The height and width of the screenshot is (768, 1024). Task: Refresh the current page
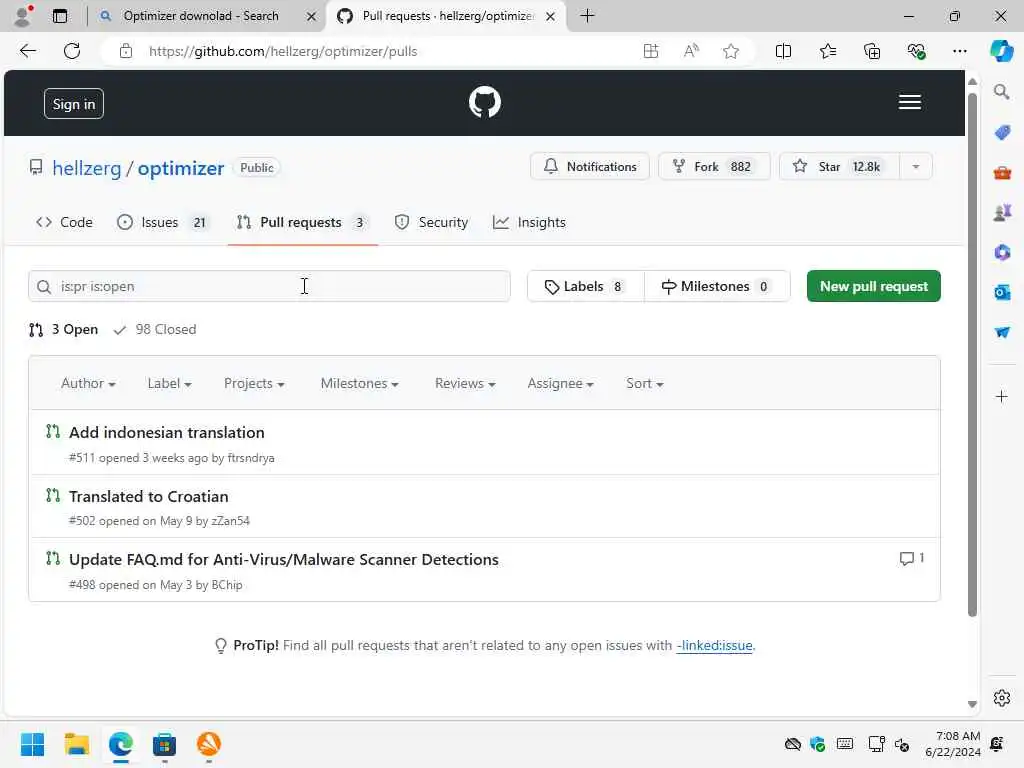[72, 51]
